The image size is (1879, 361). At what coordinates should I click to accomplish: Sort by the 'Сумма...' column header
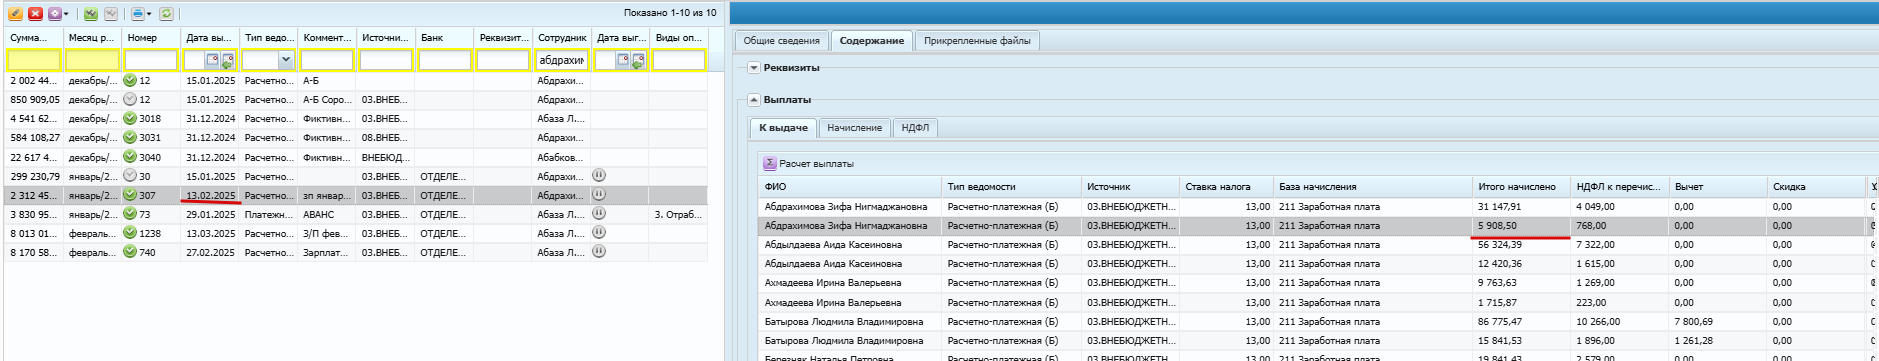click(34, 37)
